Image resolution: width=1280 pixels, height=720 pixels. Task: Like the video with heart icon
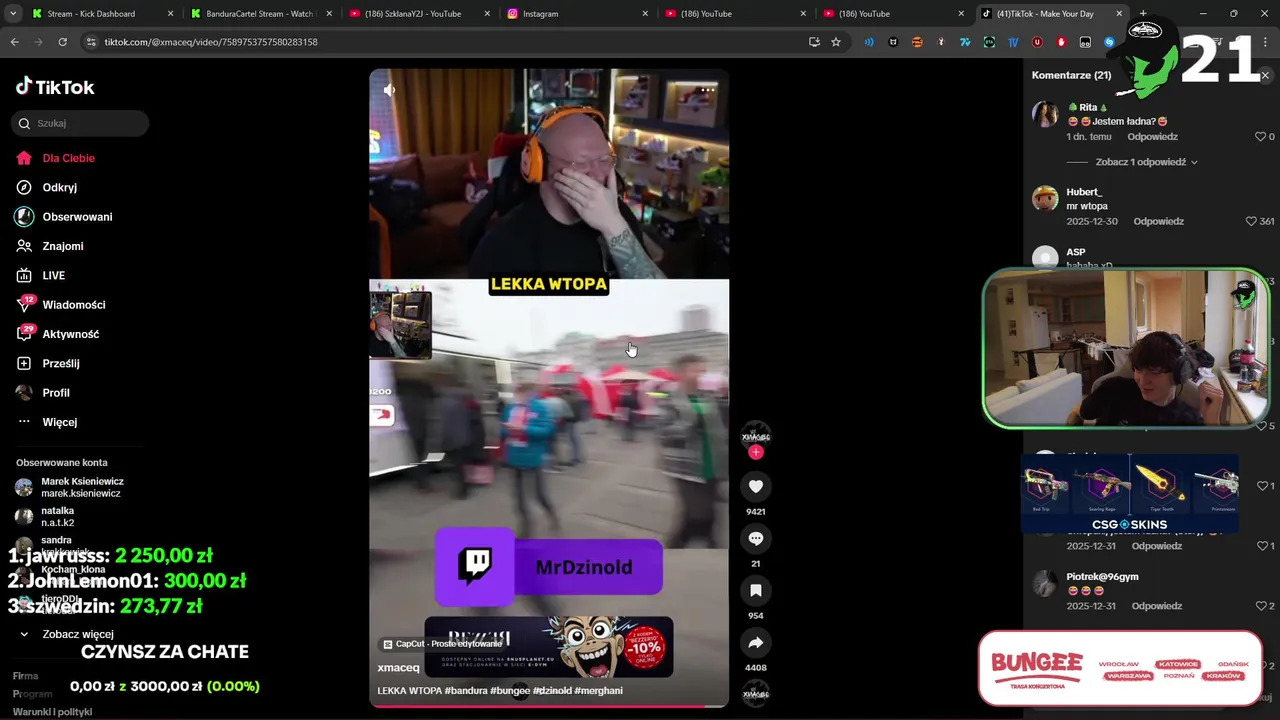click(x=756, y=486)
